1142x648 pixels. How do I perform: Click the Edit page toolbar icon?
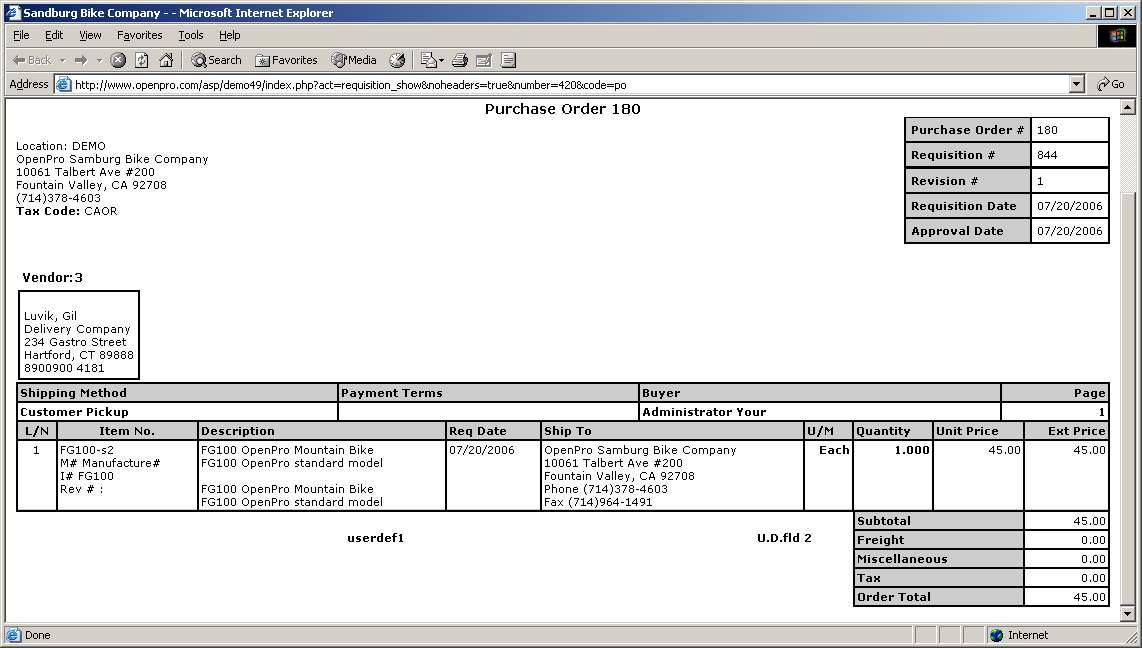484,60
